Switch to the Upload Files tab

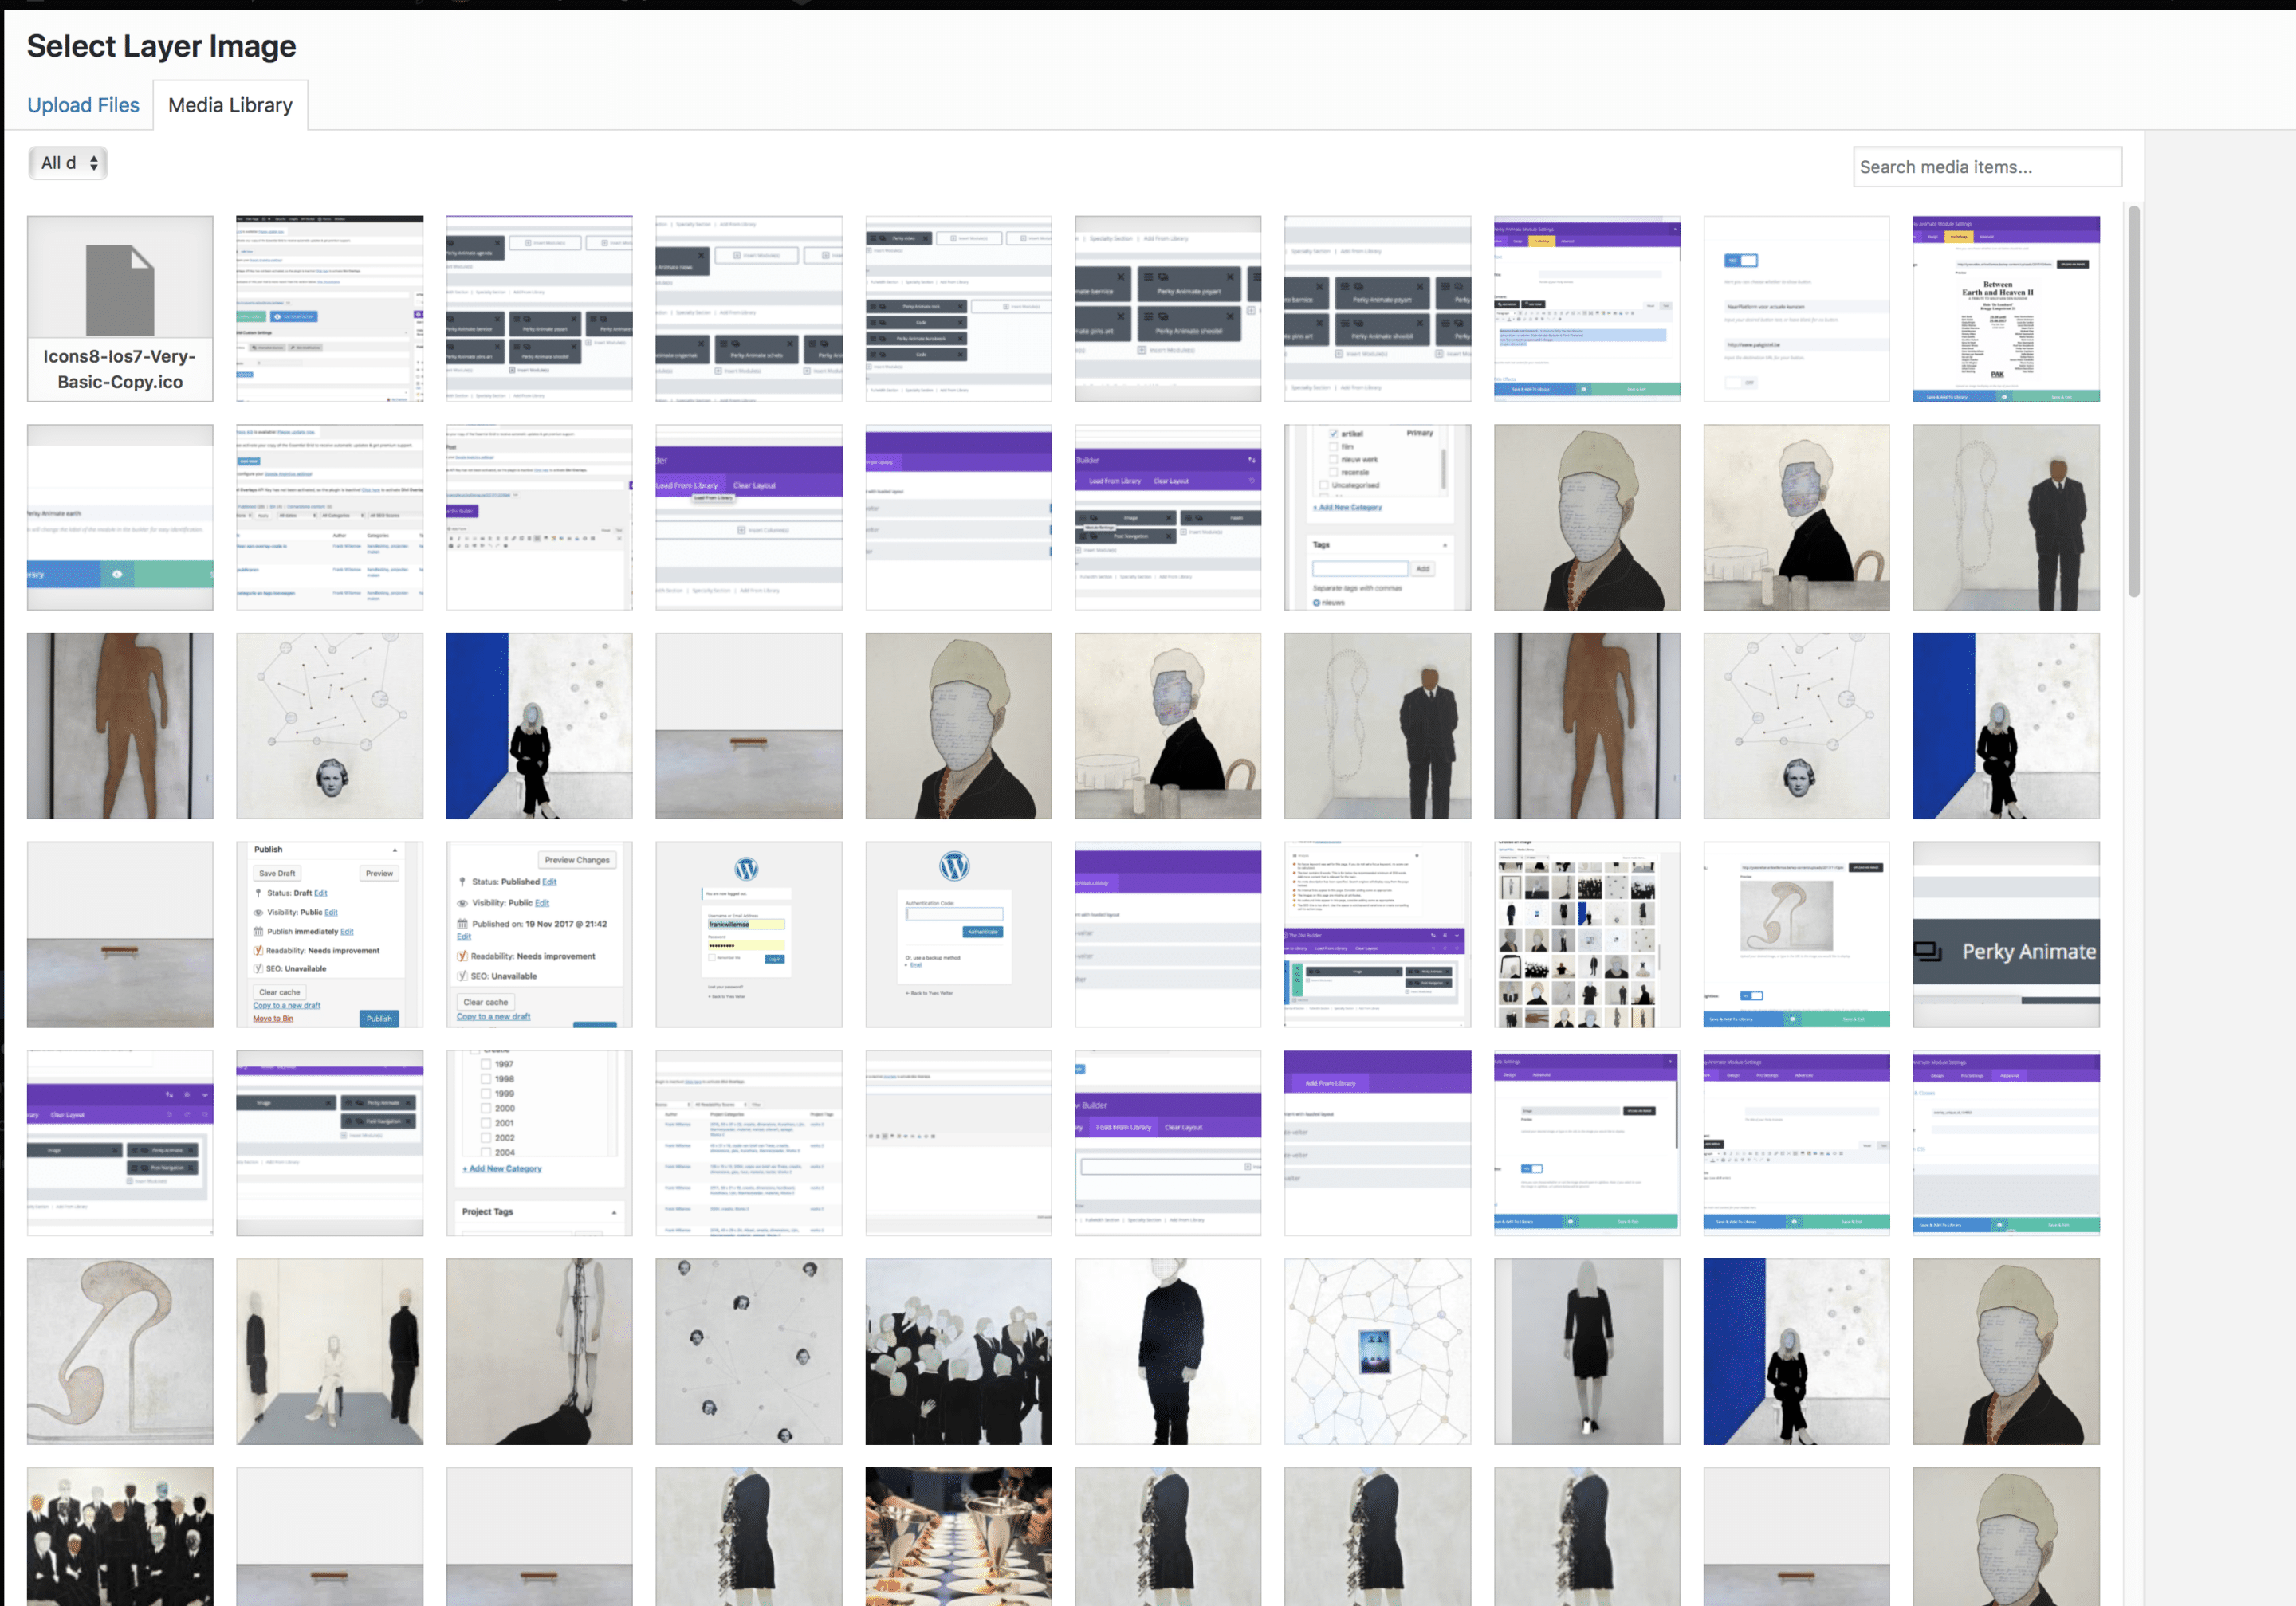pos(83,105)
